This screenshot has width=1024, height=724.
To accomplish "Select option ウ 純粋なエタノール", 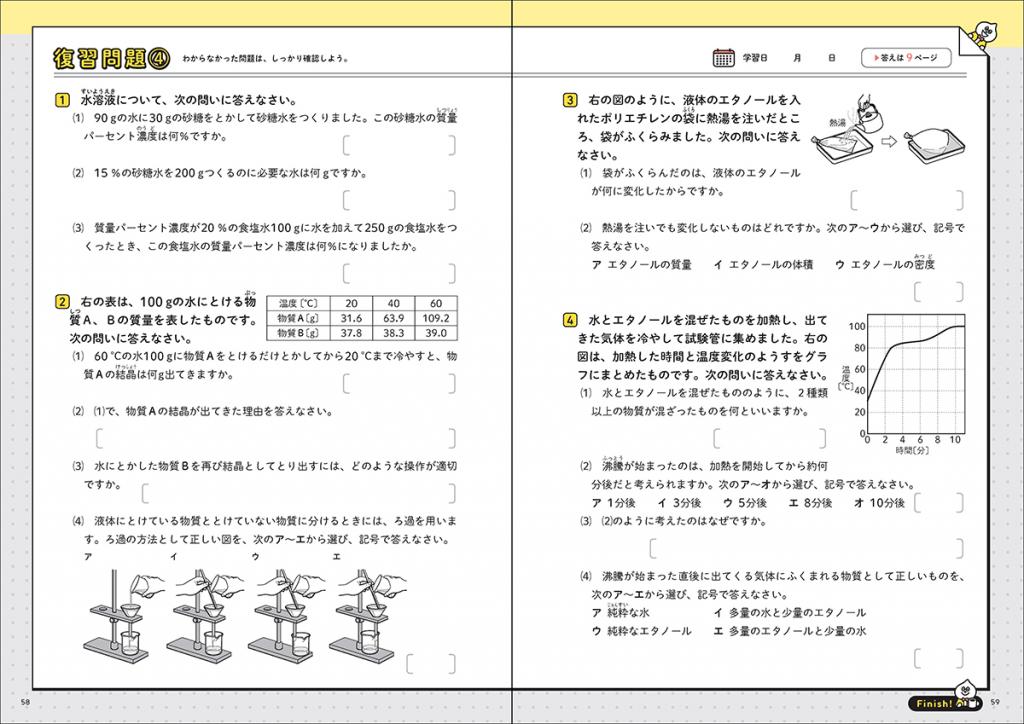I will [641, 631].
